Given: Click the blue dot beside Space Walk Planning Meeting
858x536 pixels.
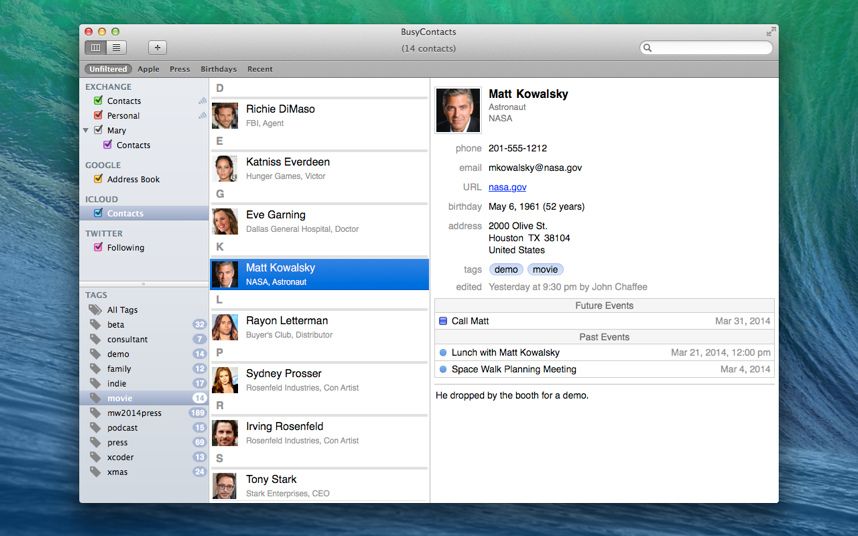Looking at the screenshot, I should coord(443,369).
